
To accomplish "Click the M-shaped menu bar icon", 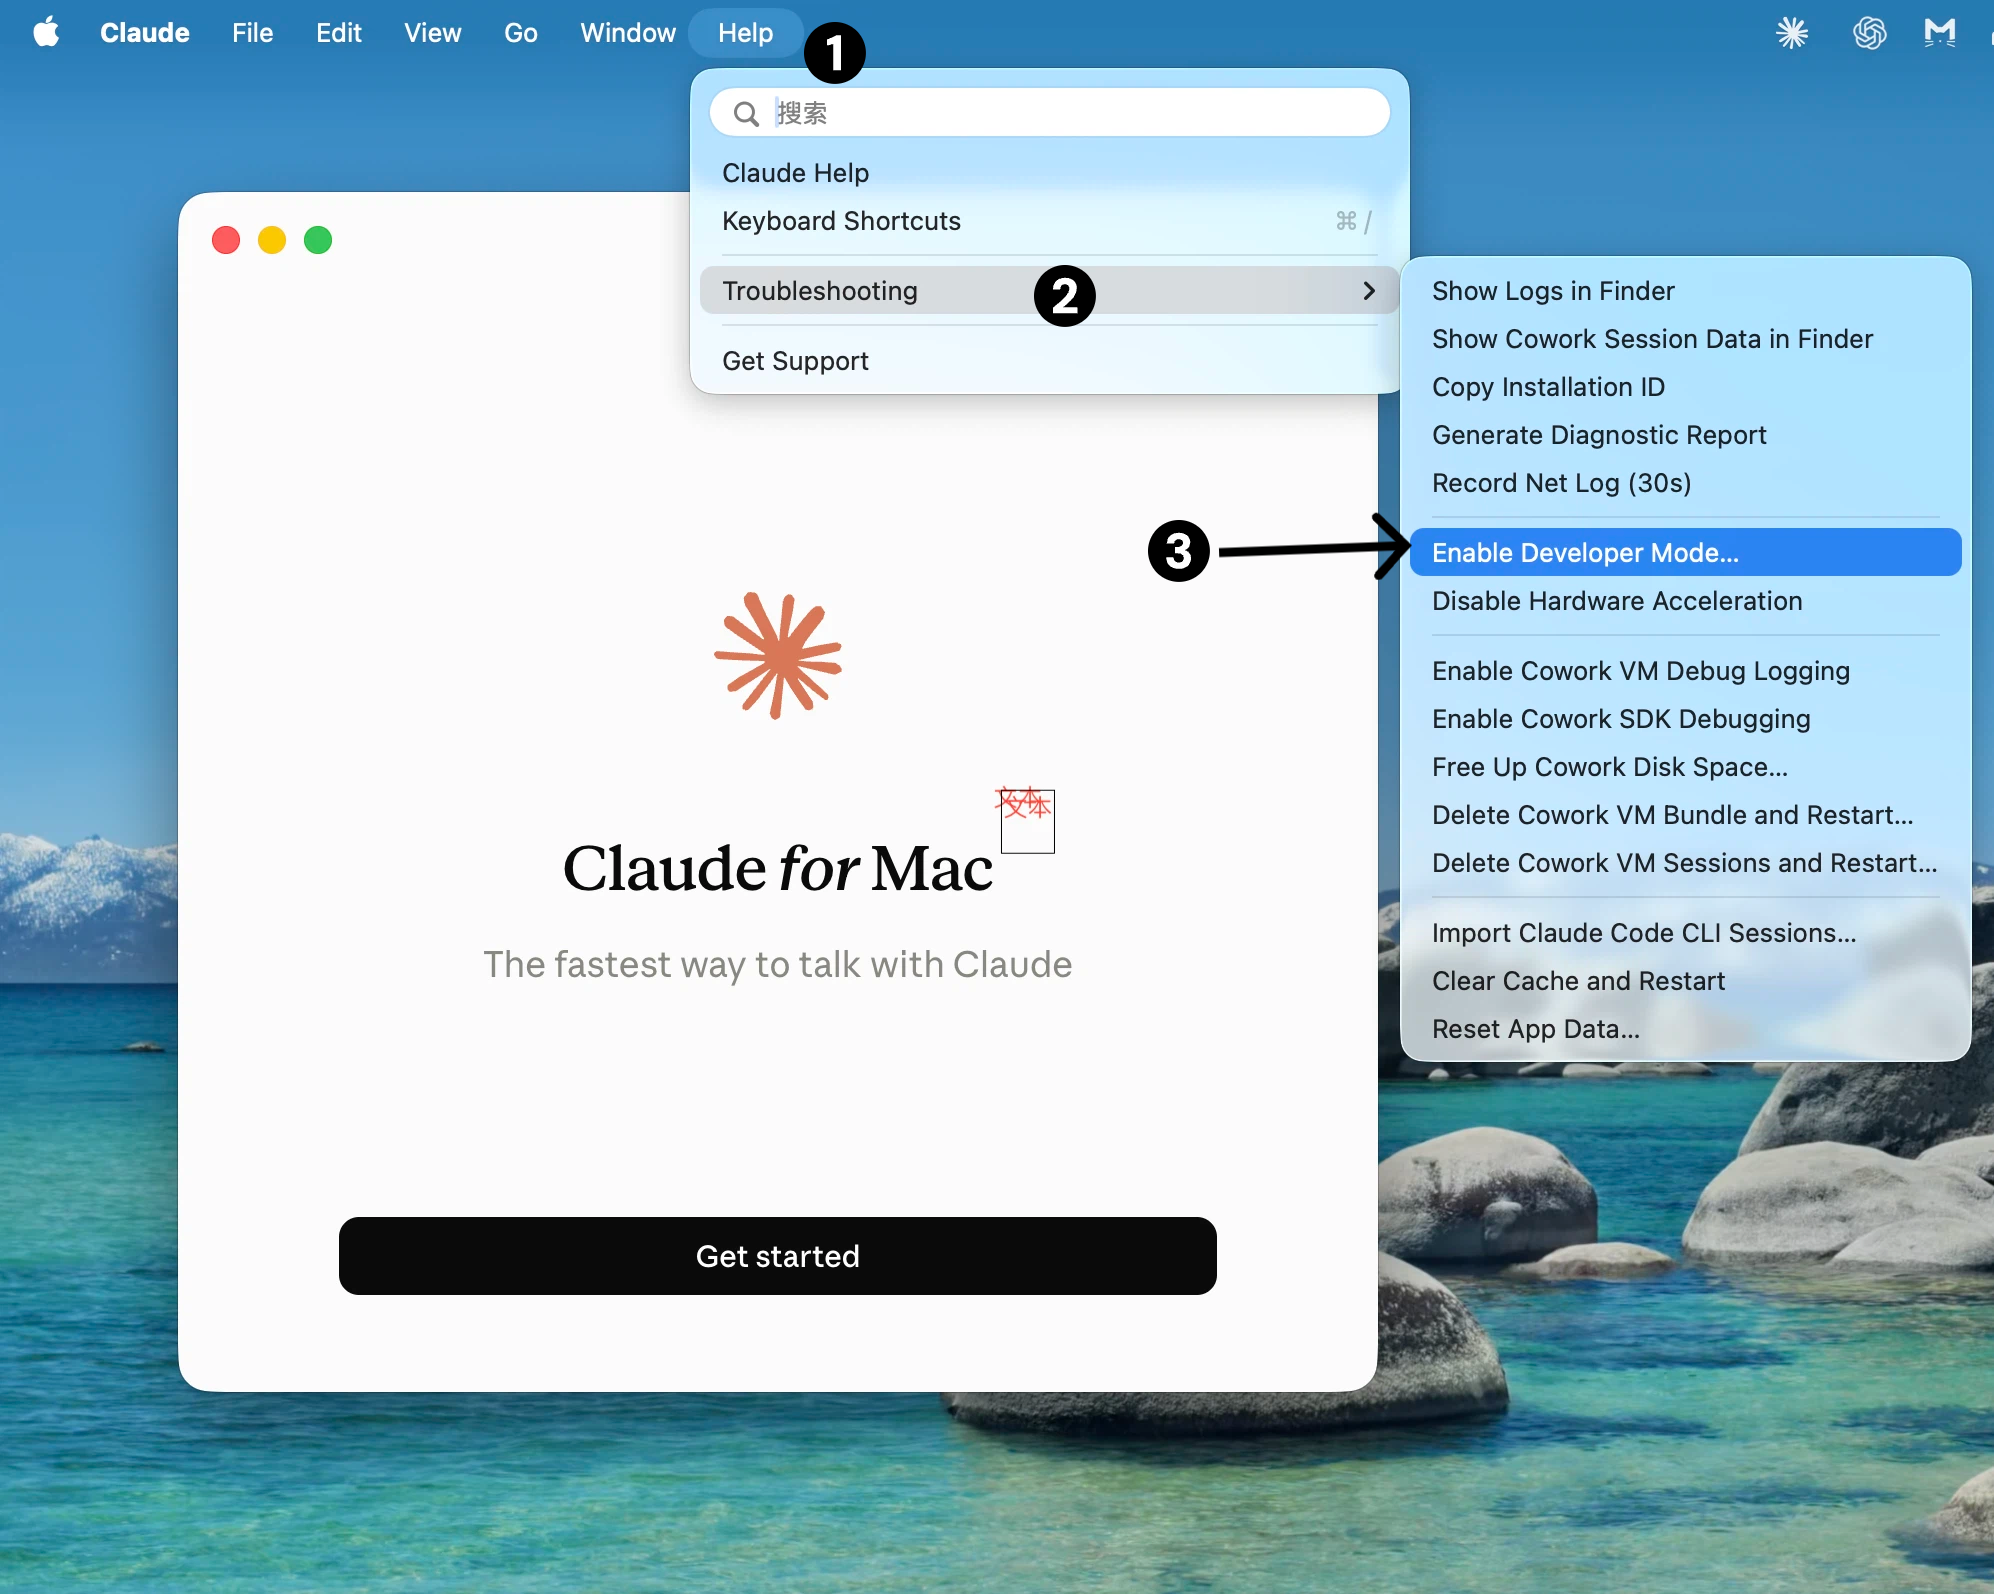I will [x=1940, y=33].
